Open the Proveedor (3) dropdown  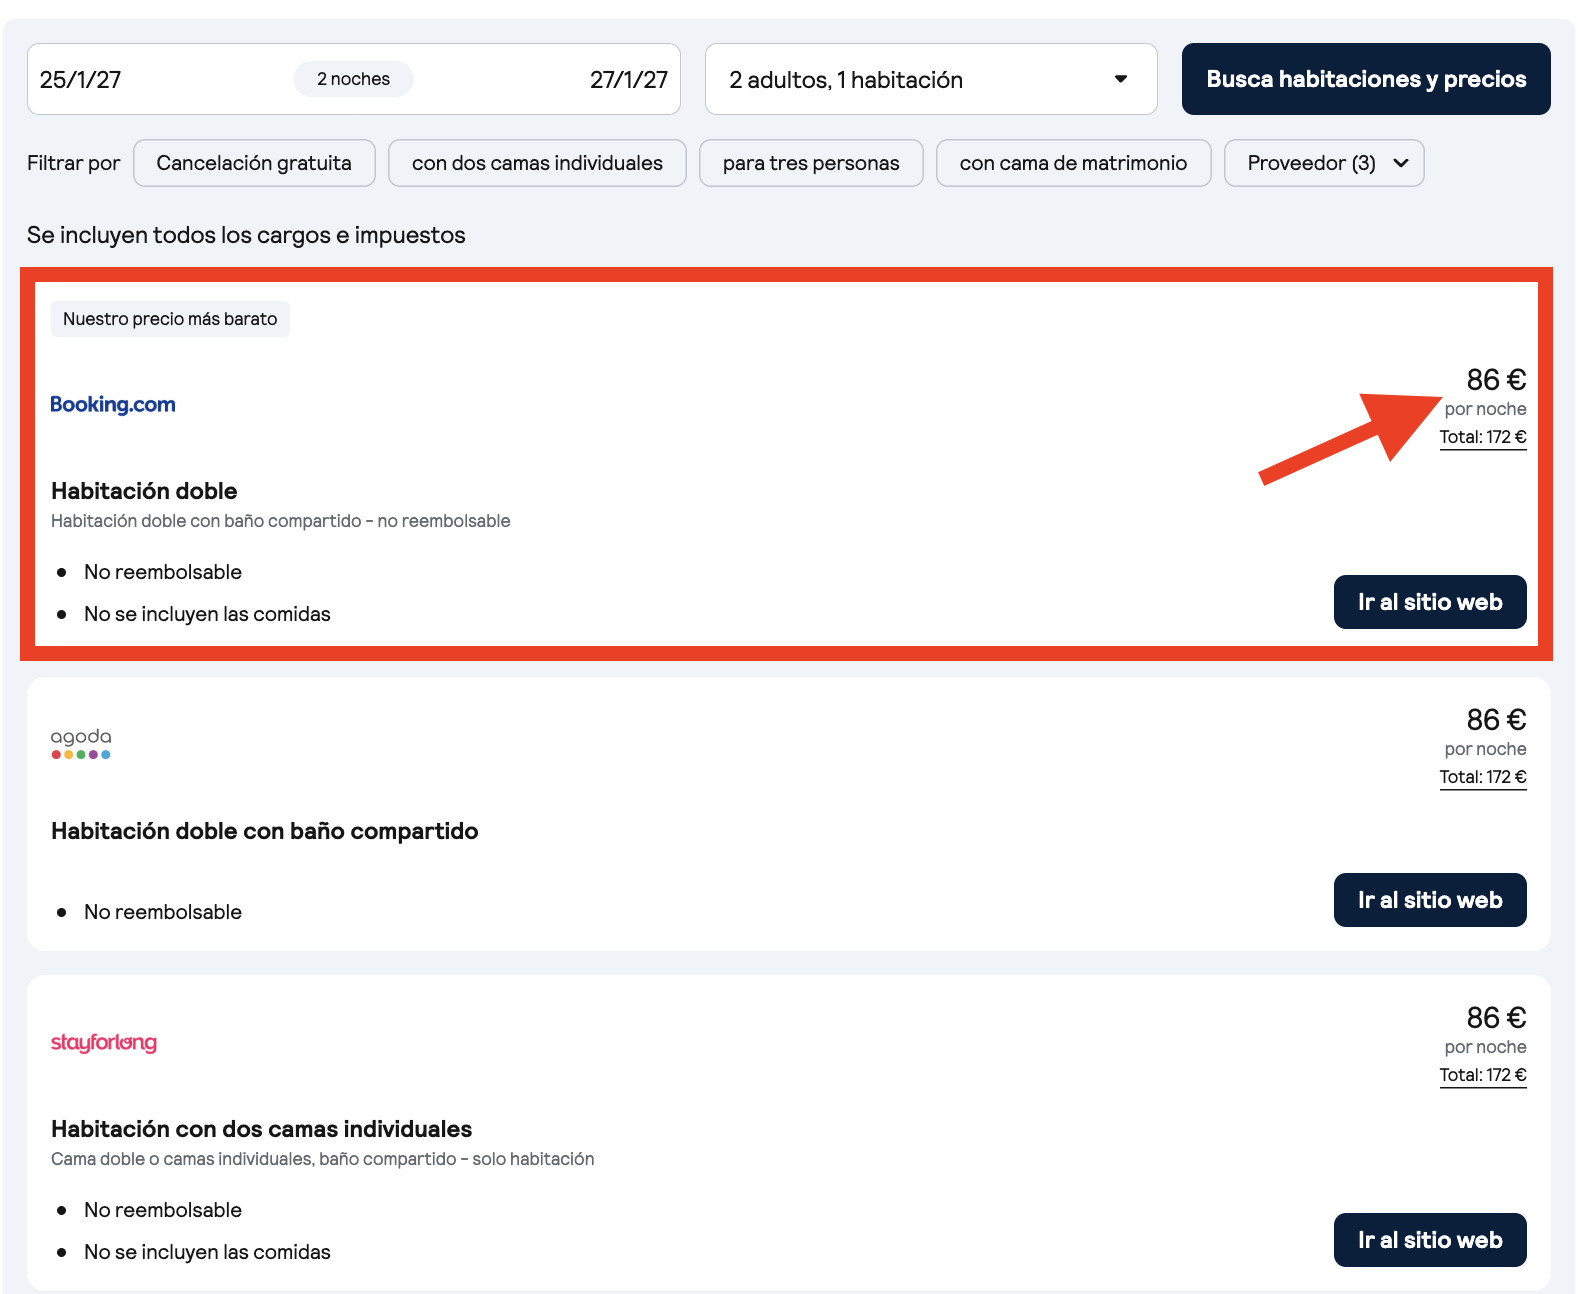[1324, 163]
